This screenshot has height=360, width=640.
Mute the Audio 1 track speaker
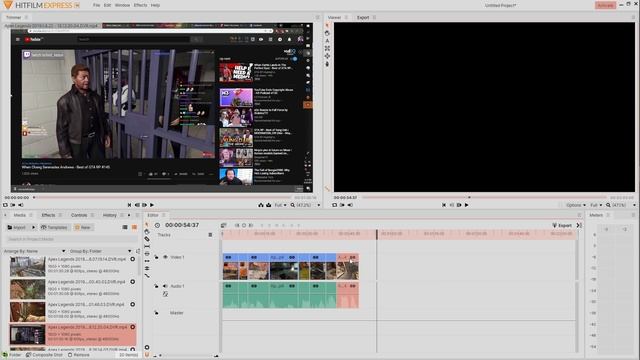(x=165, y=286)
